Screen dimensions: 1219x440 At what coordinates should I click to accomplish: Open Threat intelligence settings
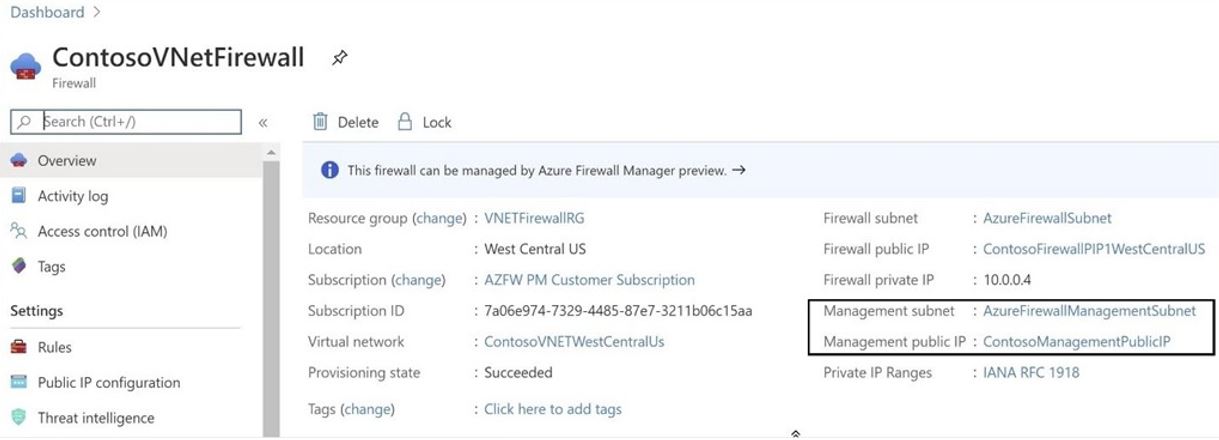point(96,417)
